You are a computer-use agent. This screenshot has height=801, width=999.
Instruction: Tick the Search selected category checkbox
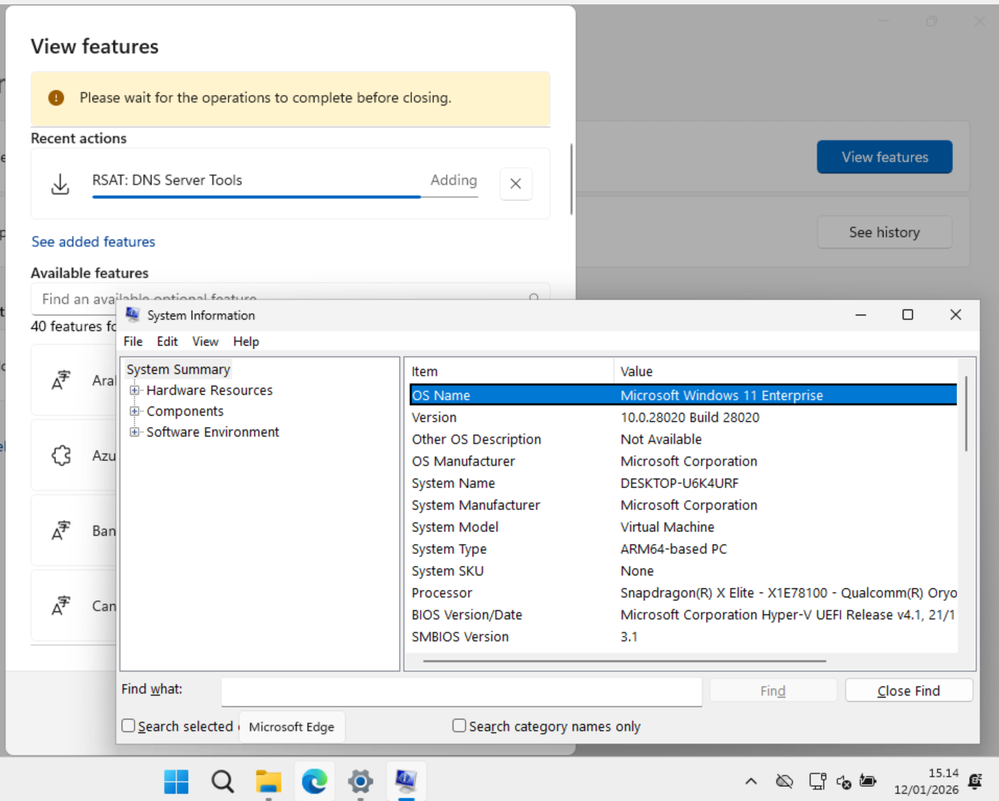point(128,726)
